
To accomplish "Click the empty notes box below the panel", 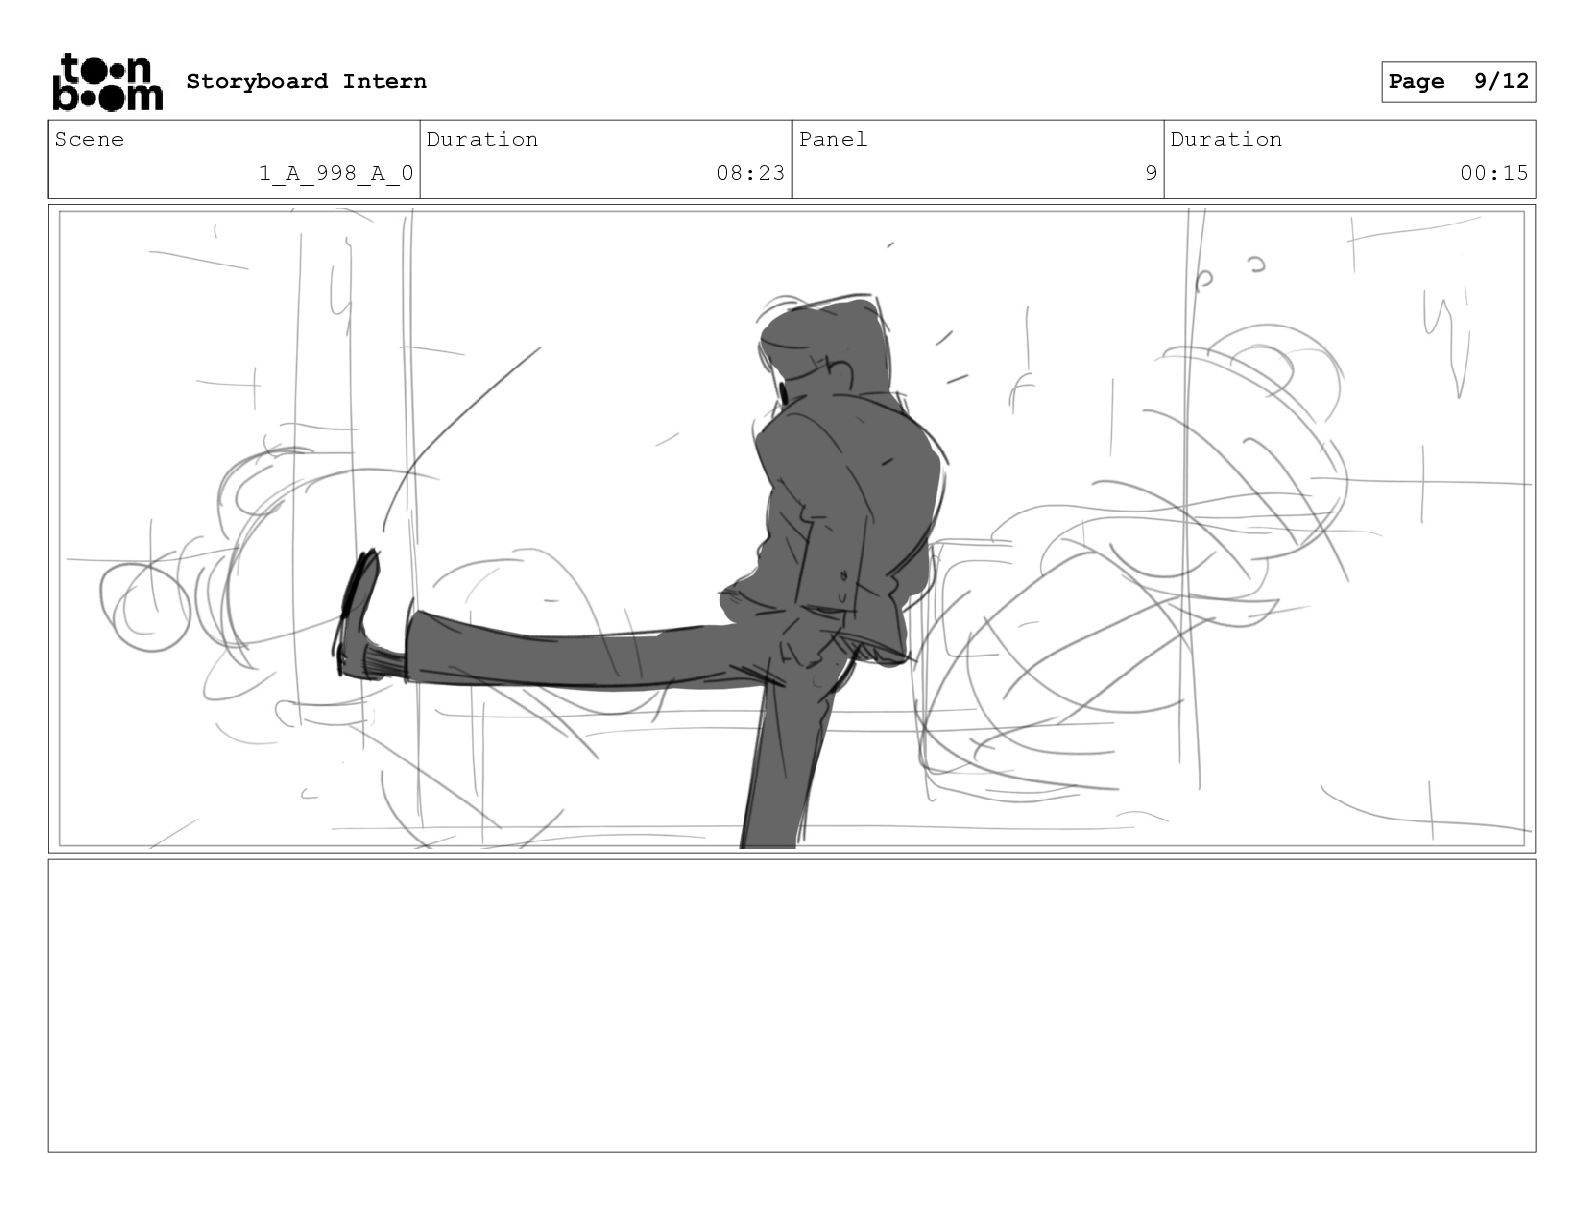I will 792,1005.
